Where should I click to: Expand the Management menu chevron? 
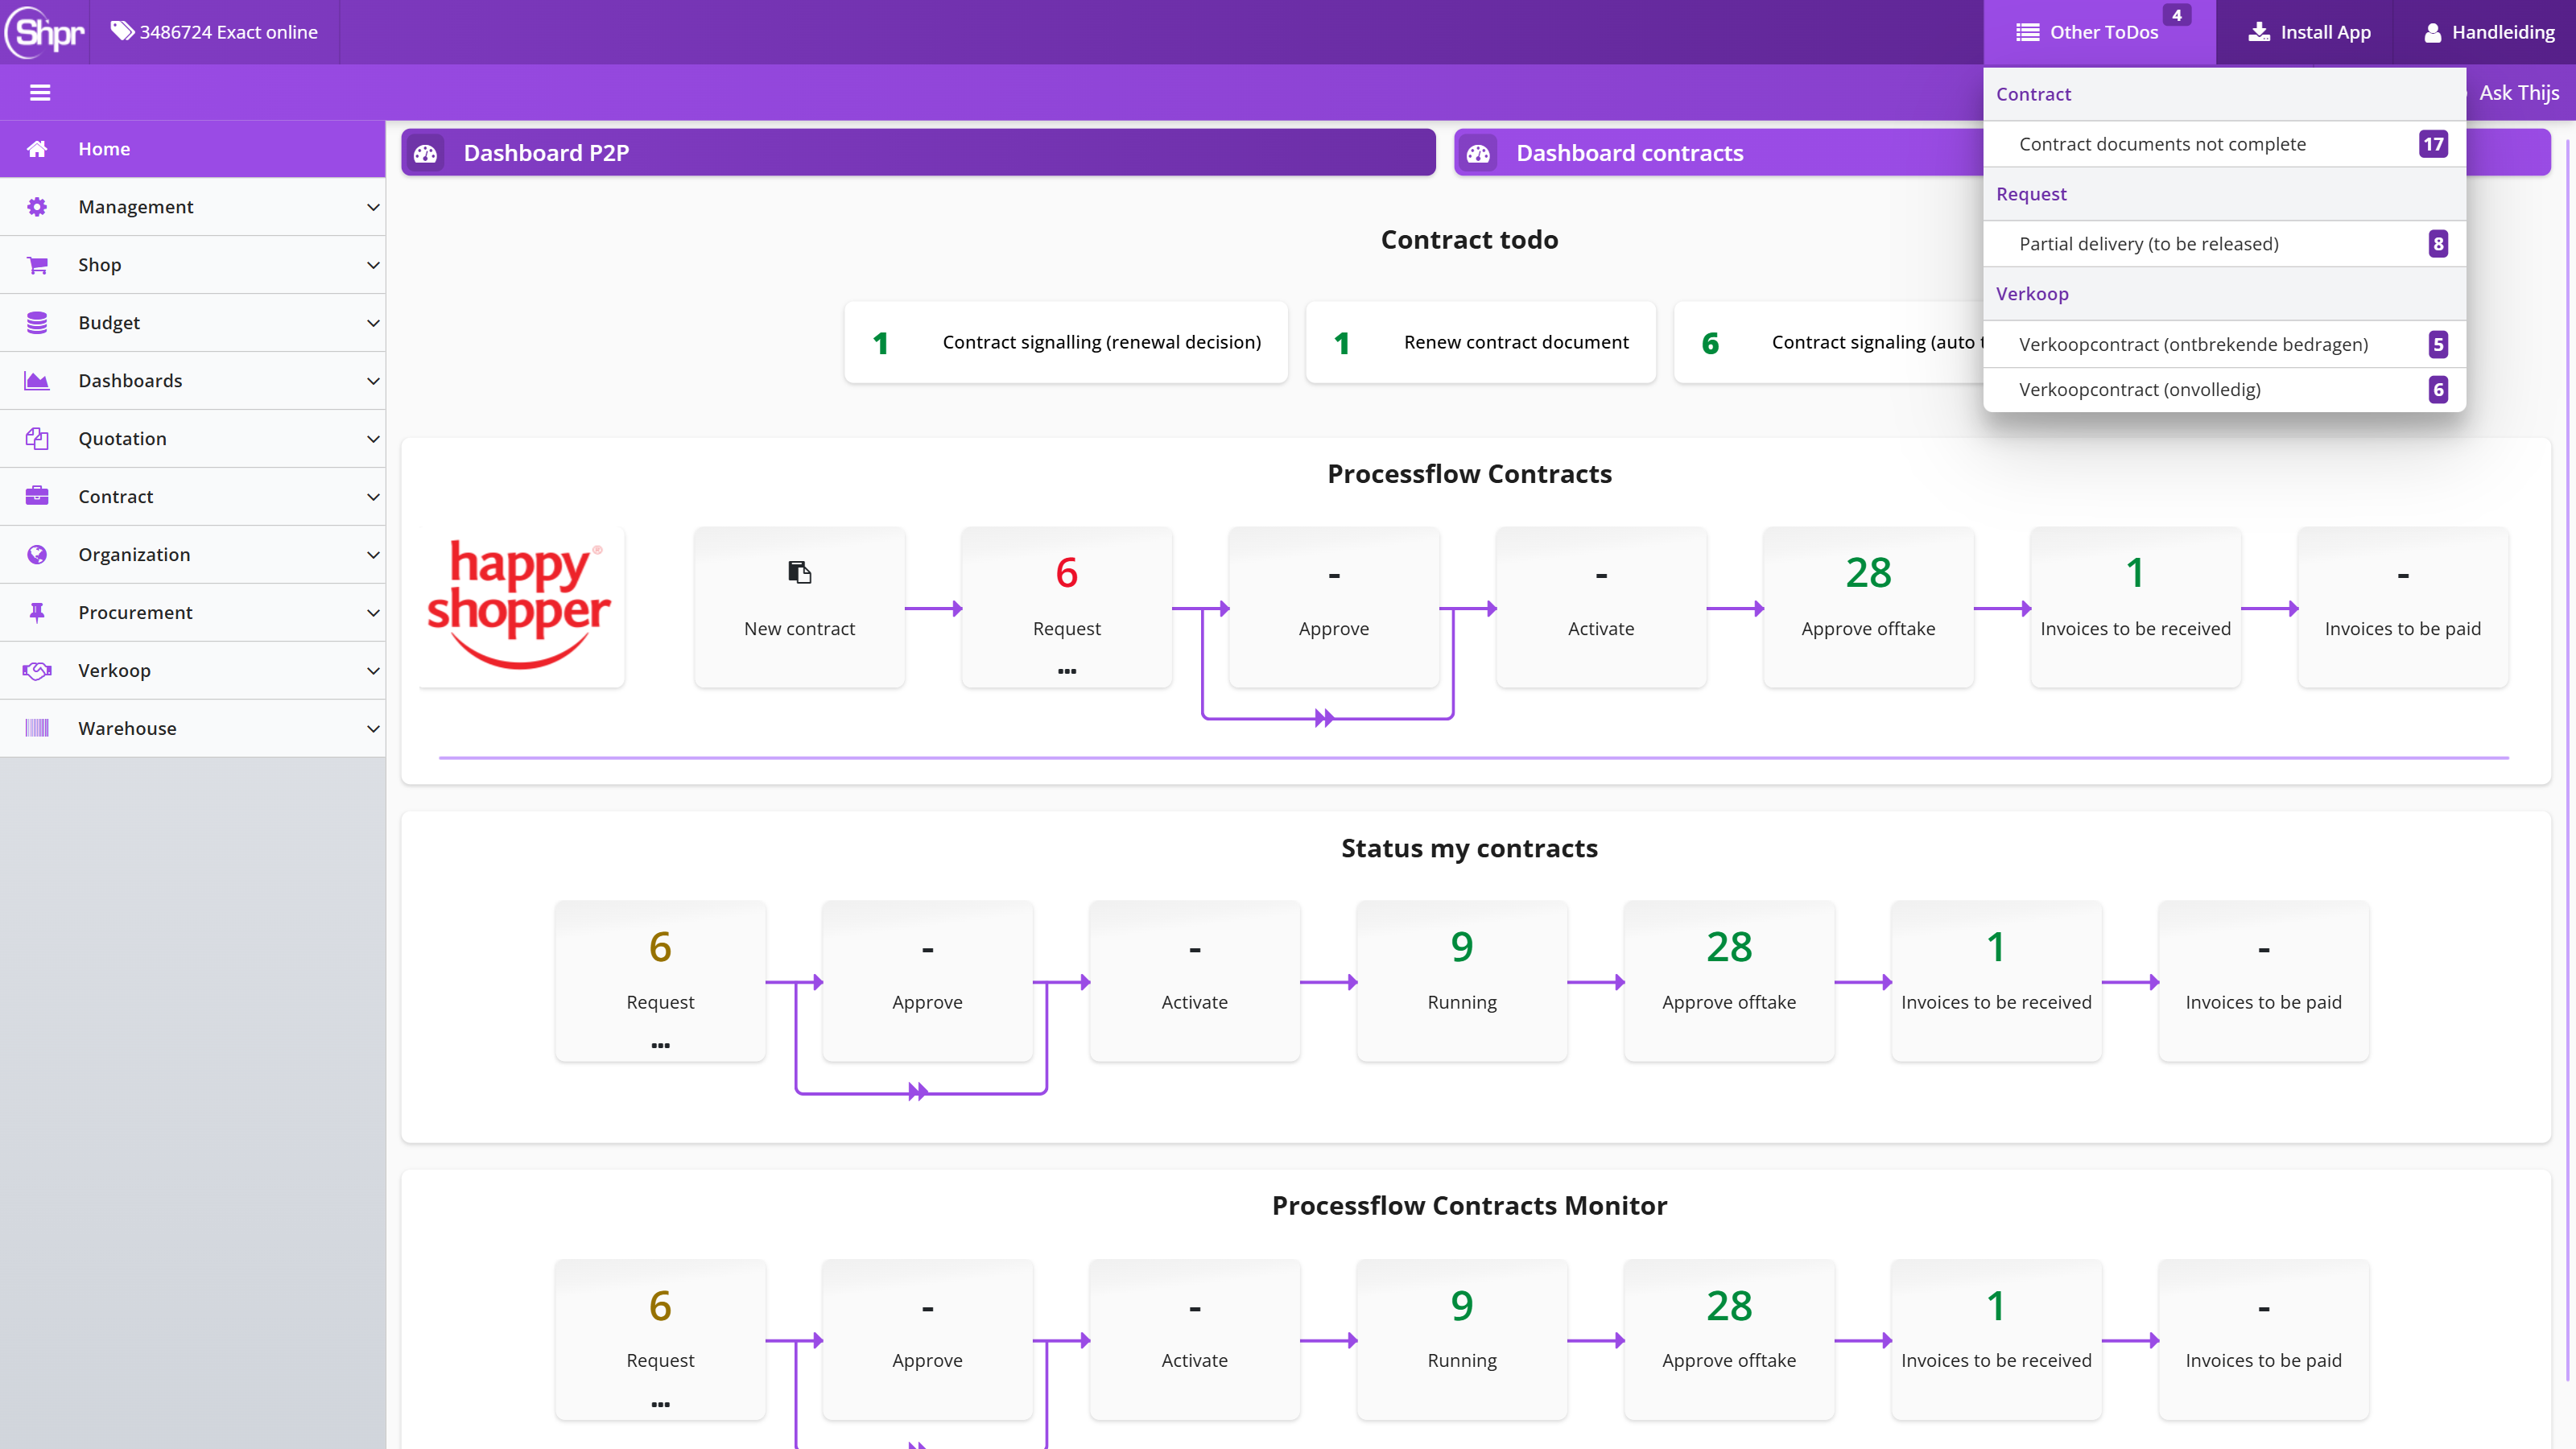(x=373, y=207)
